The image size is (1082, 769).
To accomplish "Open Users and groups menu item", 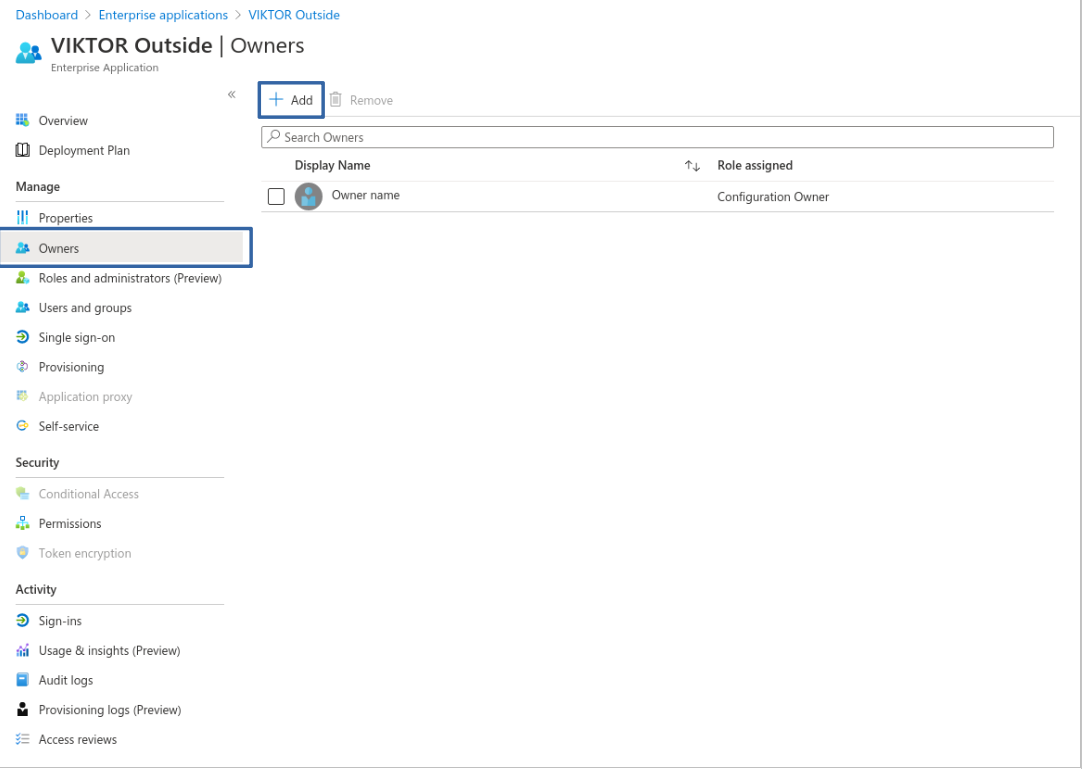I will pos(85,308).
